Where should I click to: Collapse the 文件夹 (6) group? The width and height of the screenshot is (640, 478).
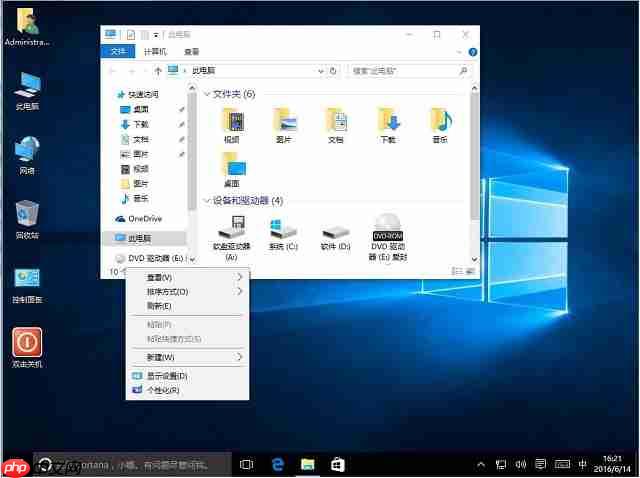pyautogui.click(x=207, y=94)
